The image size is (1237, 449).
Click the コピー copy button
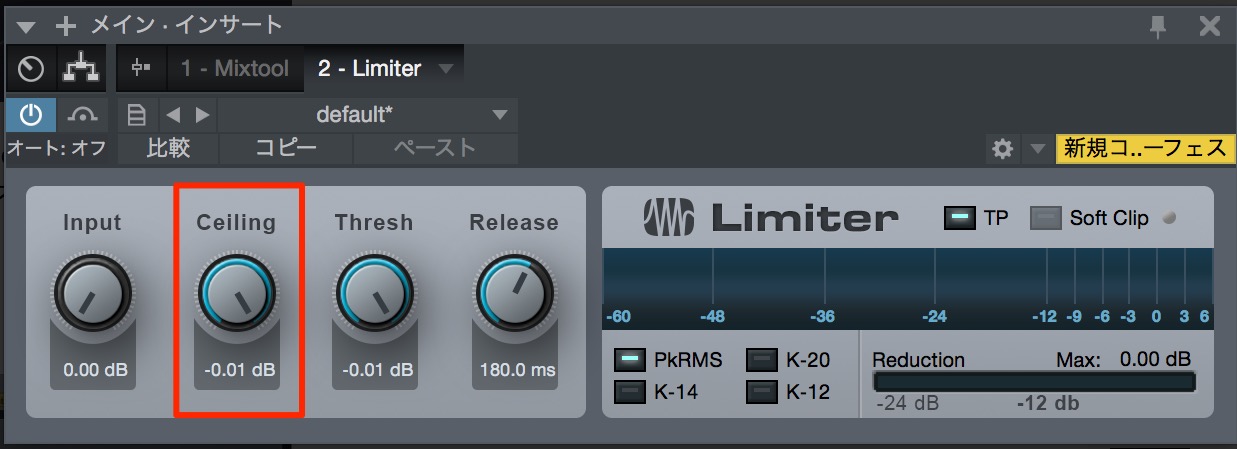(x=286, y=149)
